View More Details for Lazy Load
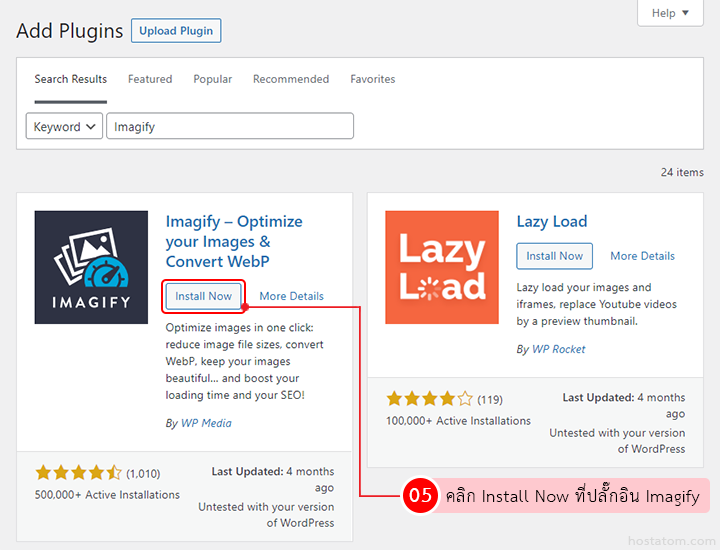Viewport: 720px width, 550px height. (x=642, y=256)
